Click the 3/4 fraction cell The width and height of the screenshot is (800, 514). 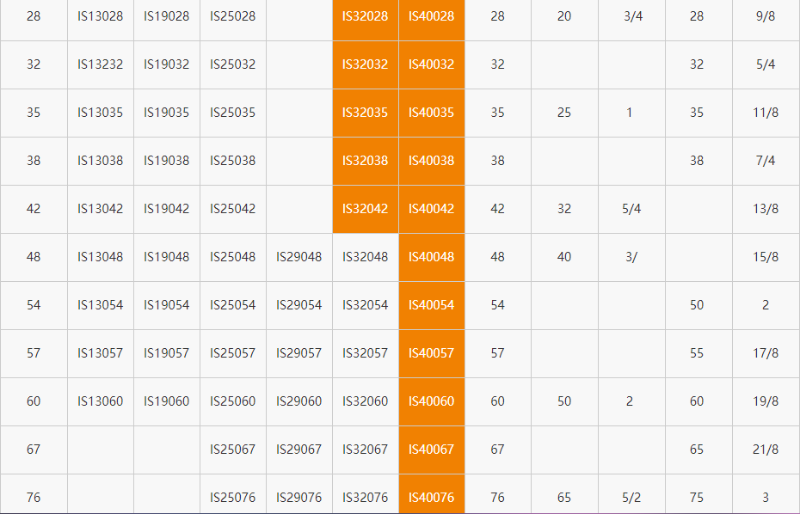(x=632, y=17)
